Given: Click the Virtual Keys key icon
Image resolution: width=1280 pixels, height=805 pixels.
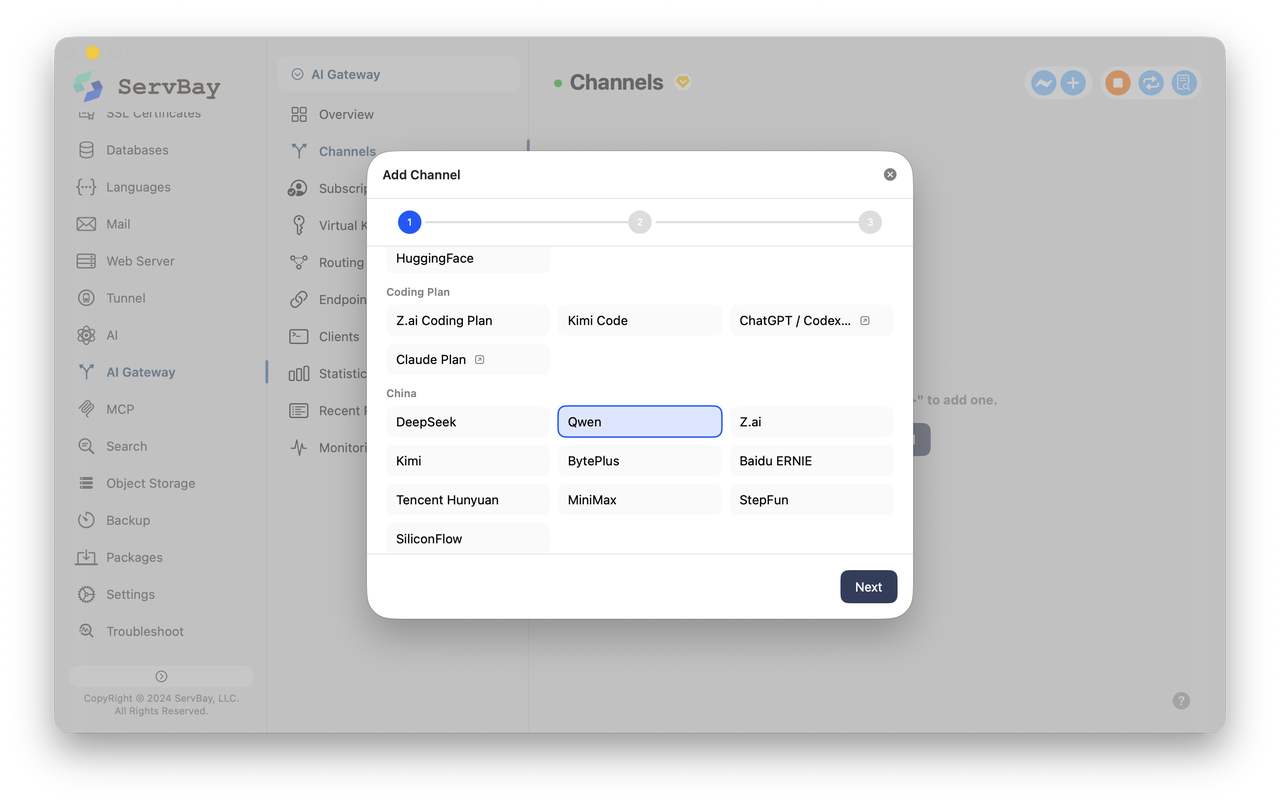Looking at the screenshot, I should 299,225.
